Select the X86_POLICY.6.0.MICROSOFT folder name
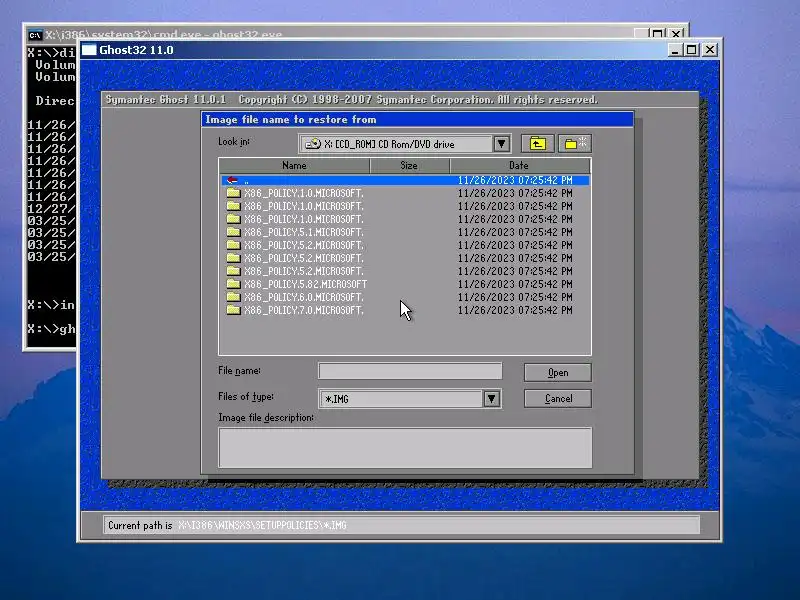 [304, 297]
